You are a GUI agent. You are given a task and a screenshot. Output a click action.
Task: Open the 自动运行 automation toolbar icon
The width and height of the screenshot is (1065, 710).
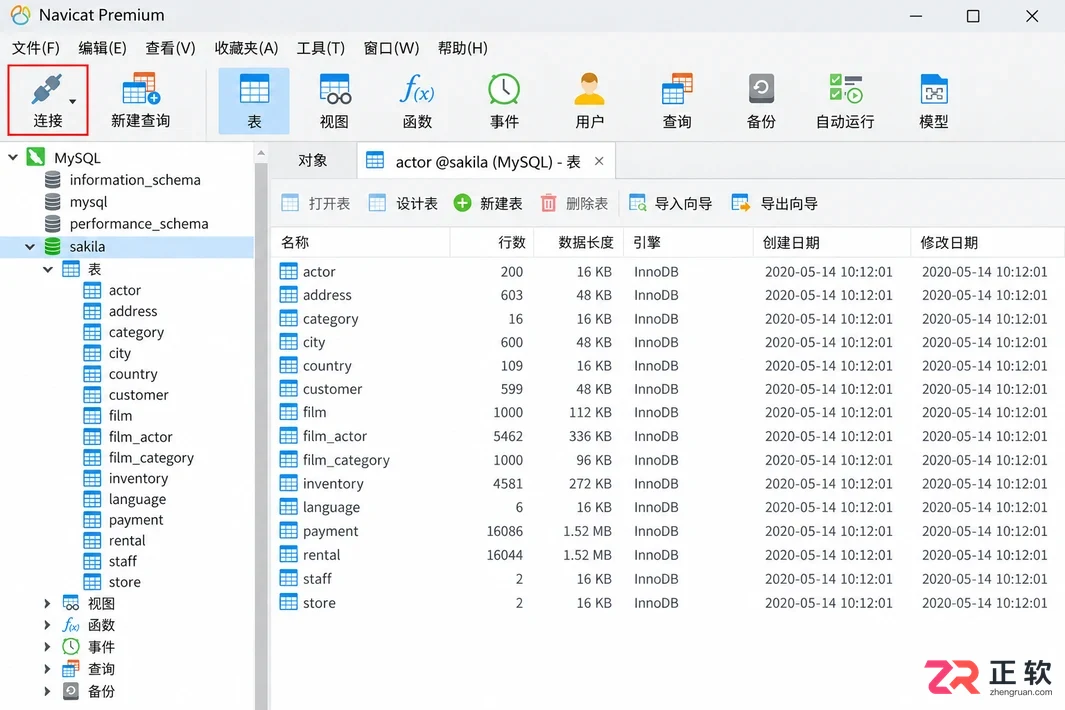(x=845, y=101)
